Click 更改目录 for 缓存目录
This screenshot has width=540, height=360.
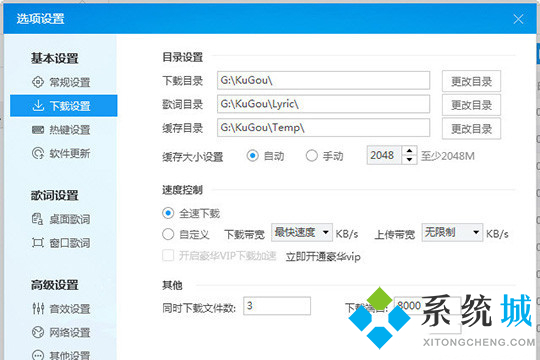(x=471, y=128)
